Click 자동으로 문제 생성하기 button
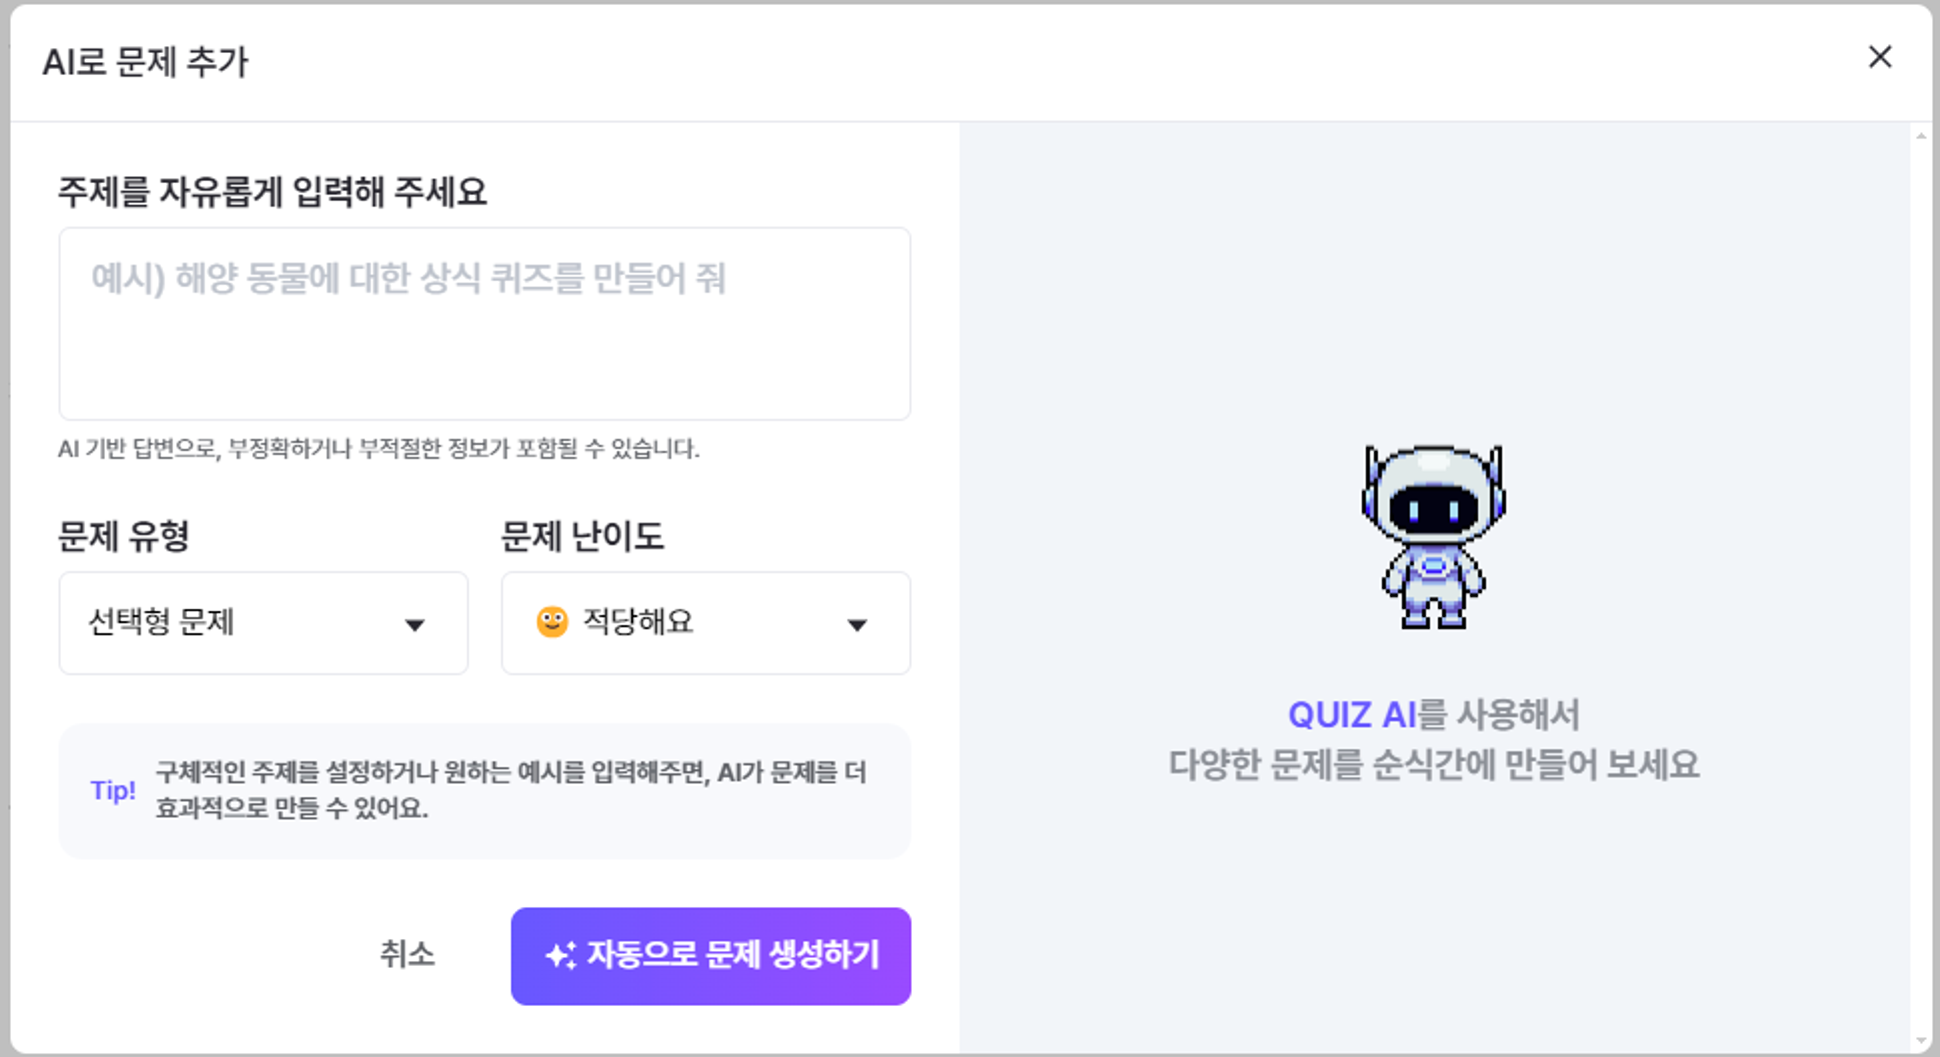This screenshot has height=1057, width=1940. [710, 956]
